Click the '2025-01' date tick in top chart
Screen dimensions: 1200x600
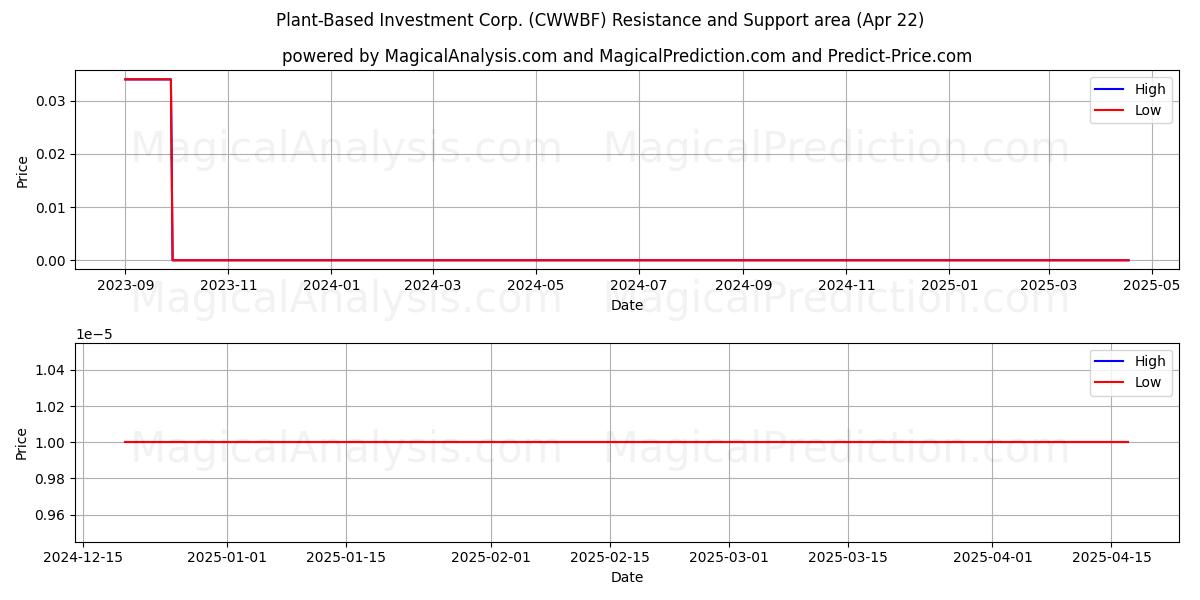coord(949,285)
